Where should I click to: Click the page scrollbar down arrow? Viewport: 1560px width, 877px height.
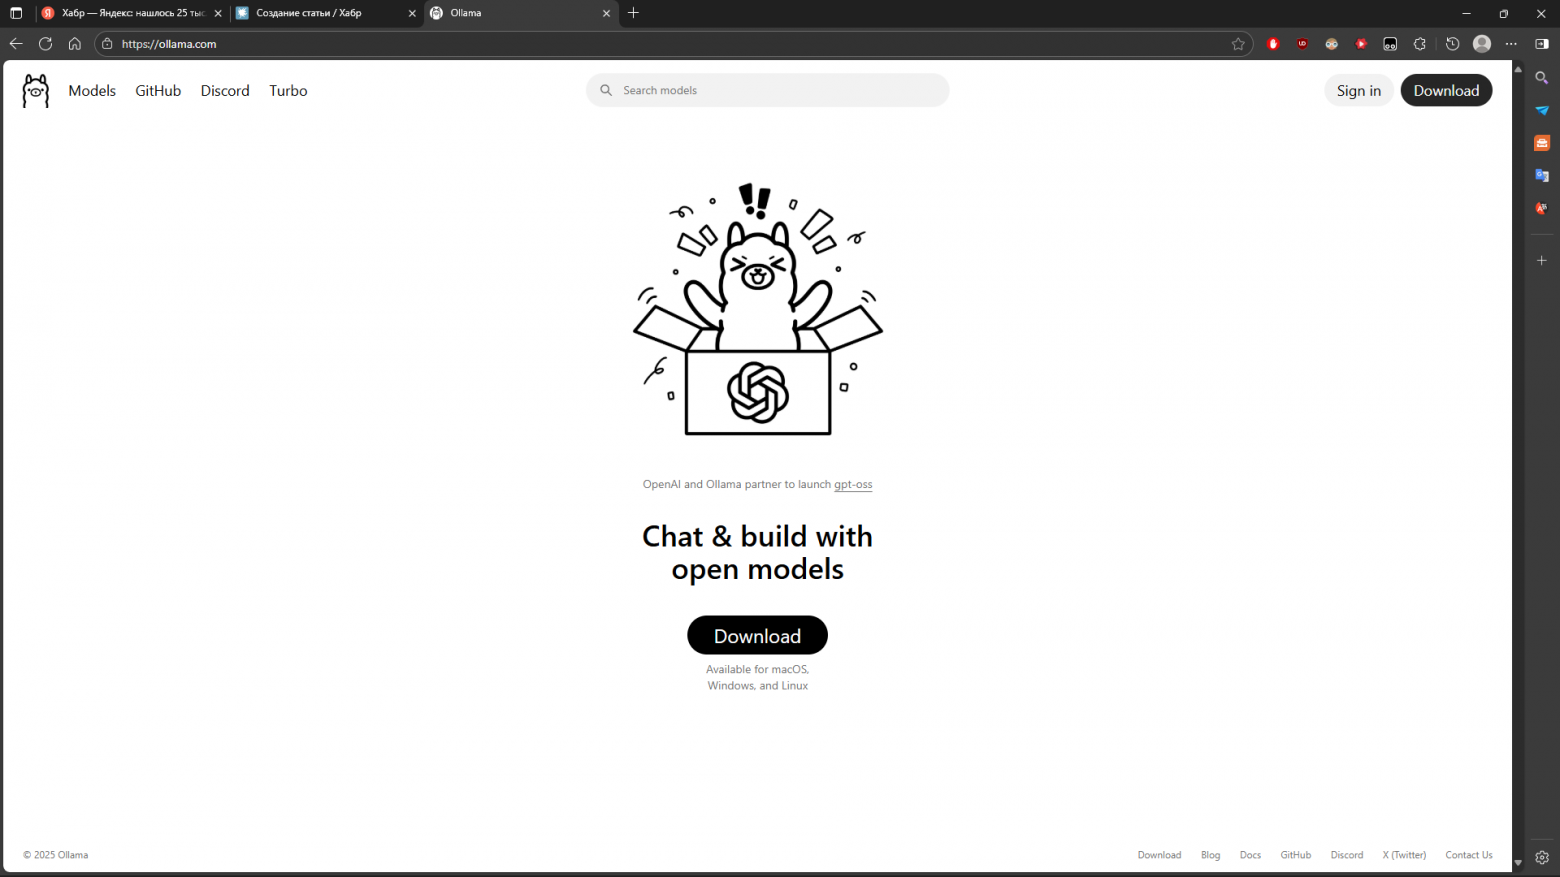tap(1518, 862)
